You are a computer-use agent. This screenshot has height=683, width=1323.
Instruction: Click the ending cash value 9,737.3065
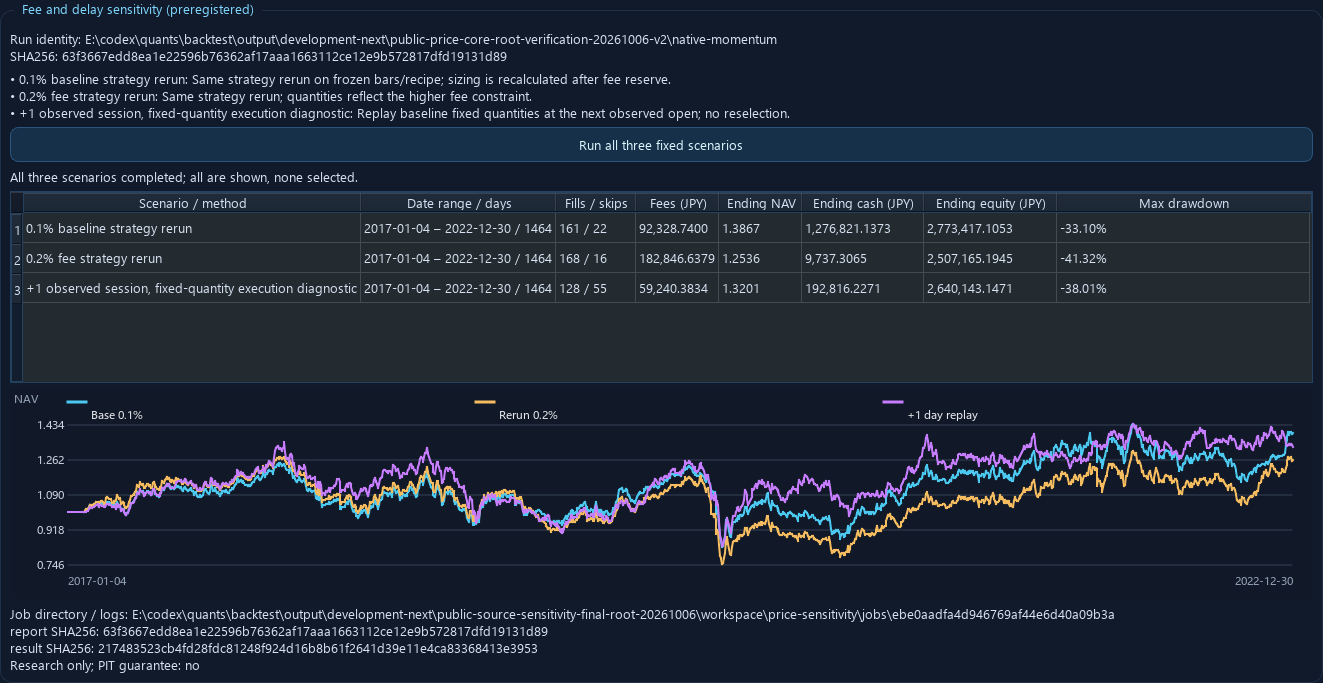point(863,259)
